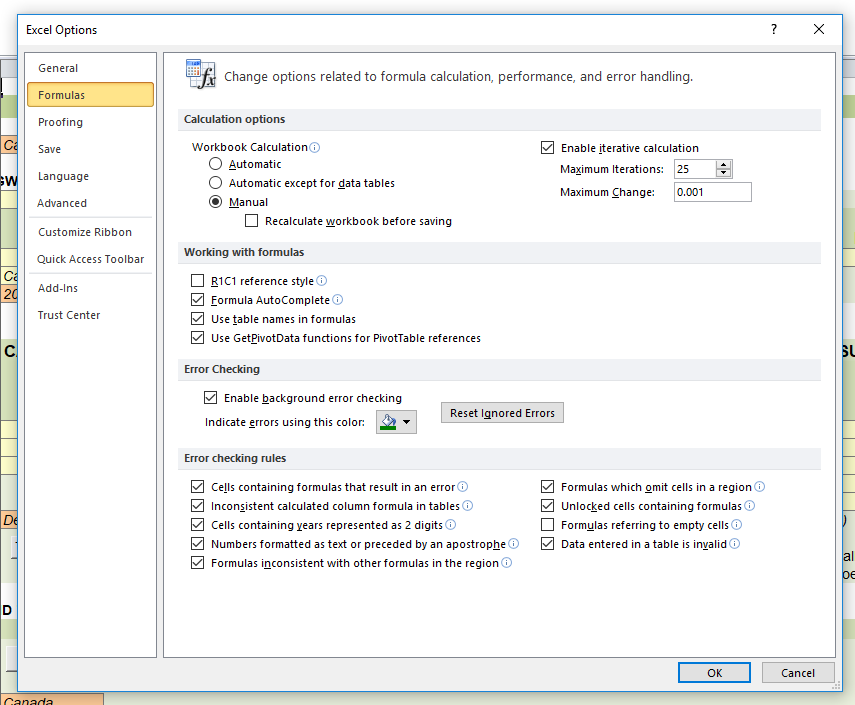Image resolution: width=855 pixels, height=705 pixels.
Task: Click info icon for unlocked cells containing formulas
Action: pyautogui.click(x=750, y=506)
